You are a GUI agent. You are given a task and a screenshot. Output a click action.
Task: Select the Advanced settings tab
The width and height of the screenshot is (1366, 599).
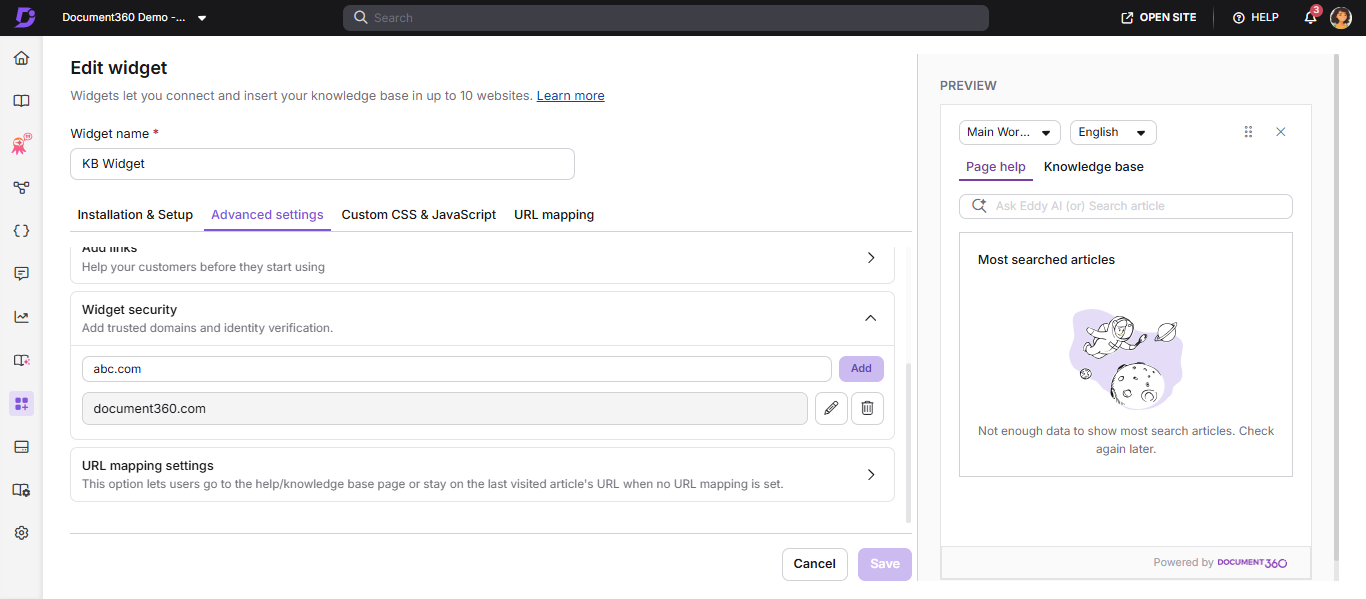point(267,214)
